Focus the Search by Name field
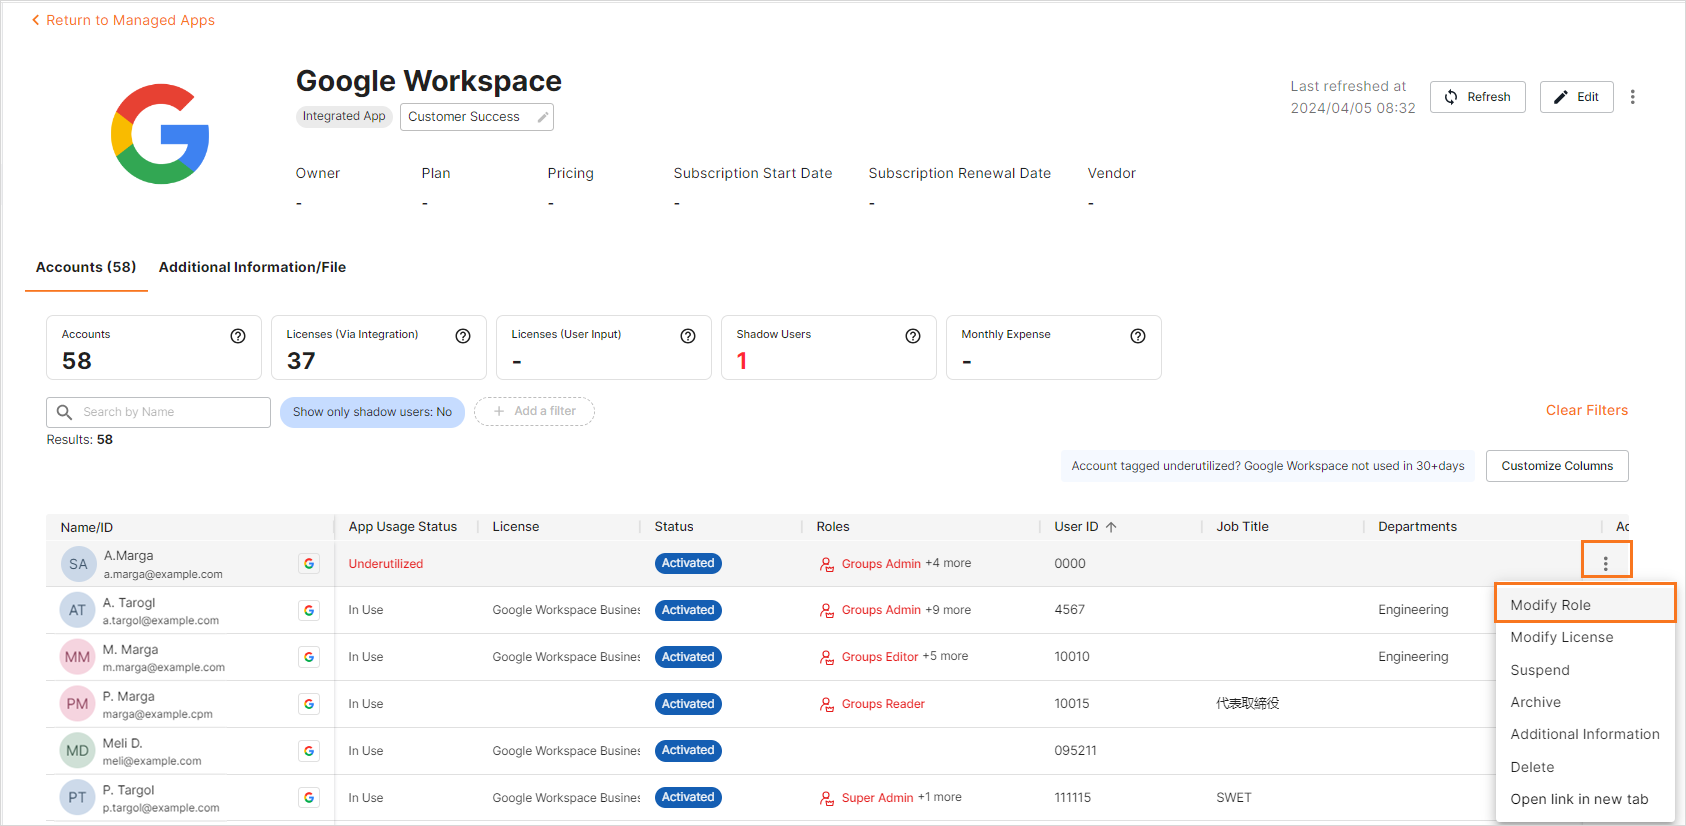The width and height of the screenshot is (1686, 826). (158, 412)
